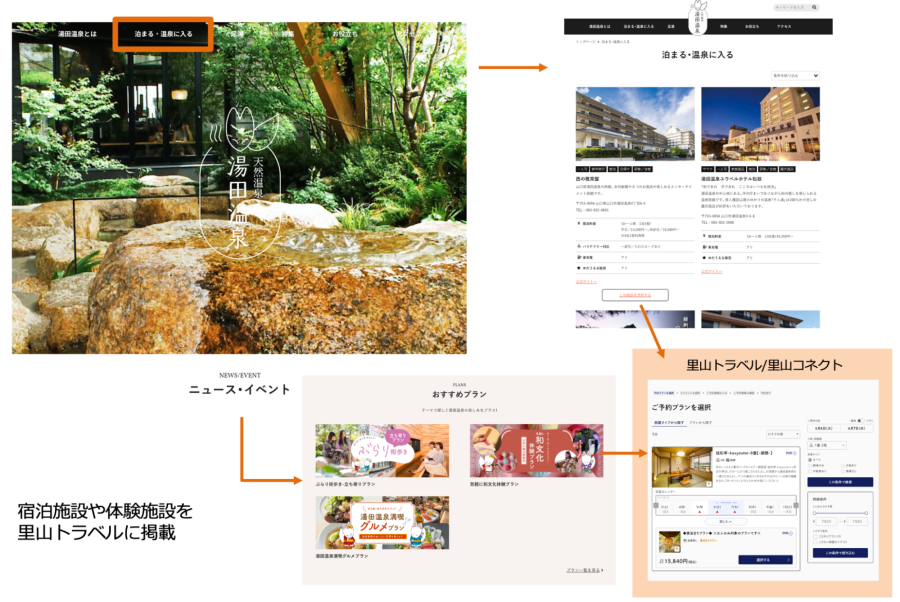Click the この条件で検索 search button
The width and height of the screenshot is (900, 602).
coord(840,482)
